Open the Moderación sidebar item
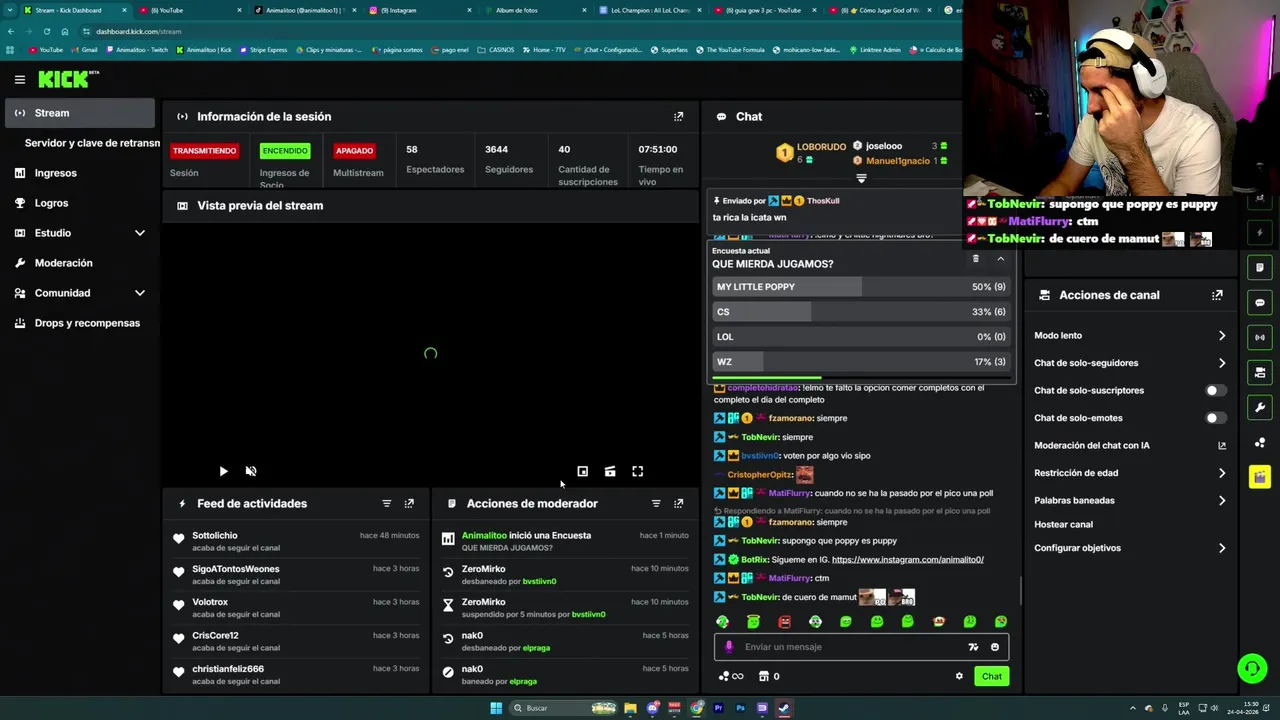Screen dimensions: 1280x720 pos(79,263)
